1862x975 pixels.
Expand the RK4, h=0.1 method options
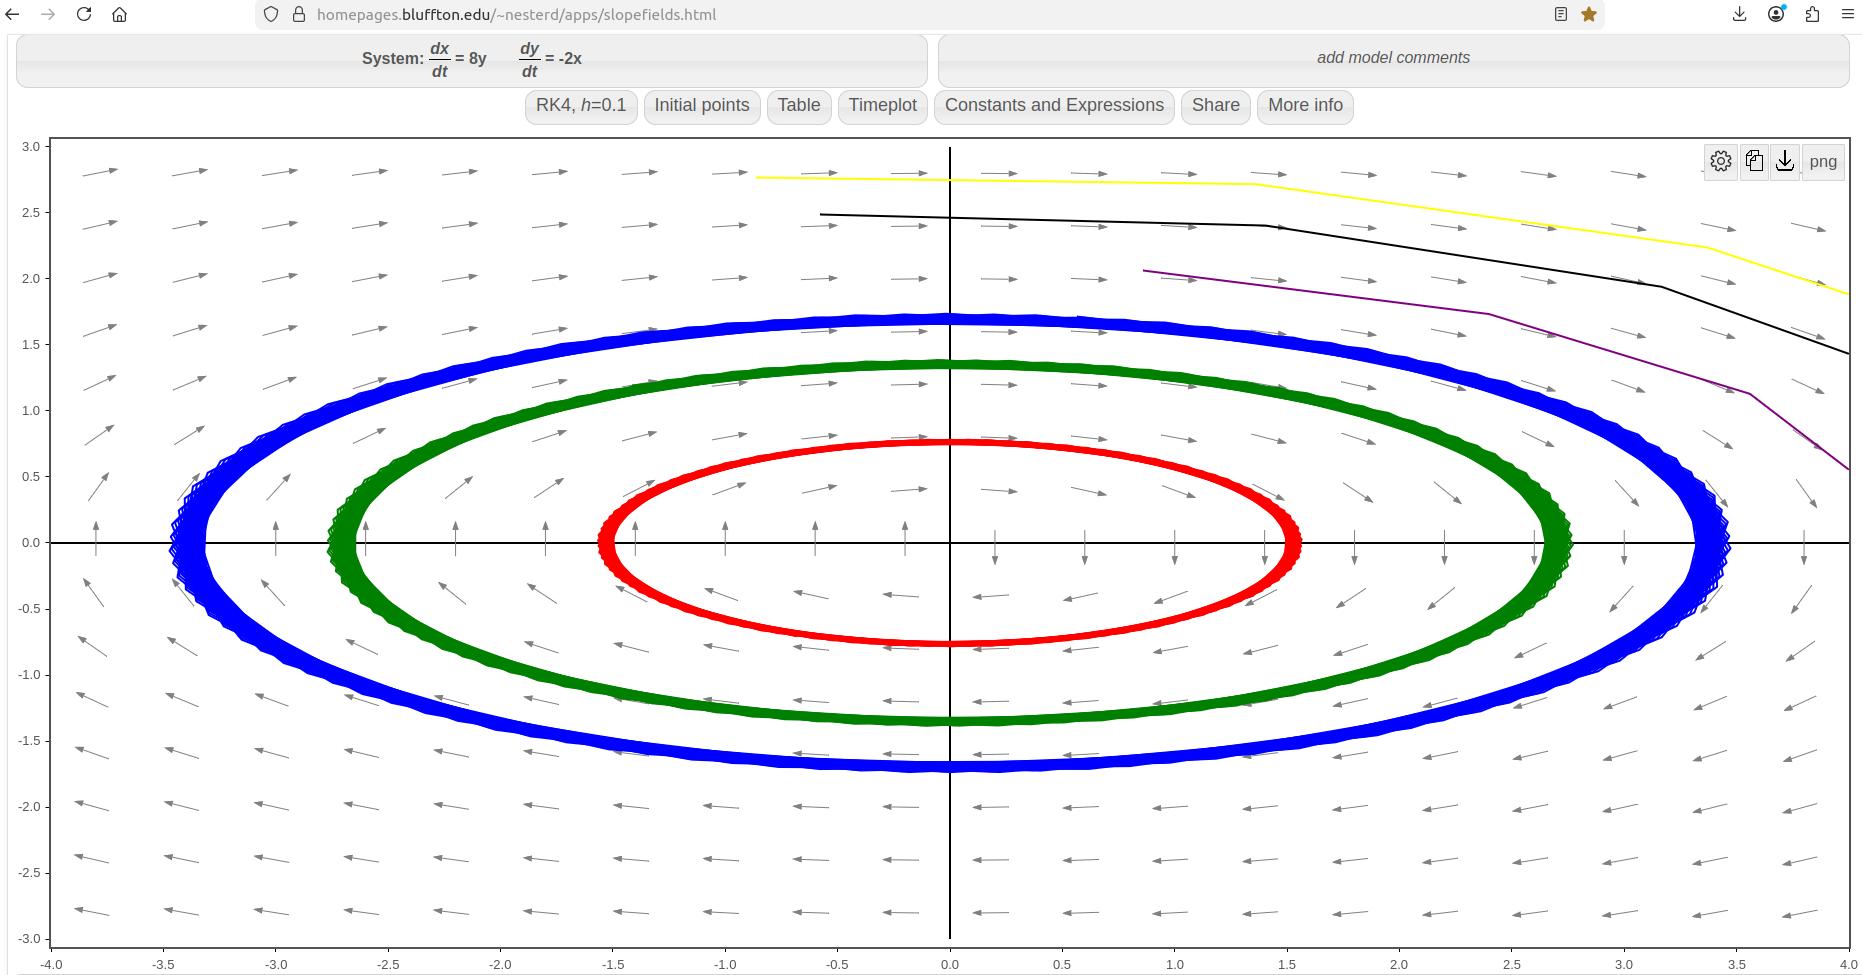pos(580,106)
